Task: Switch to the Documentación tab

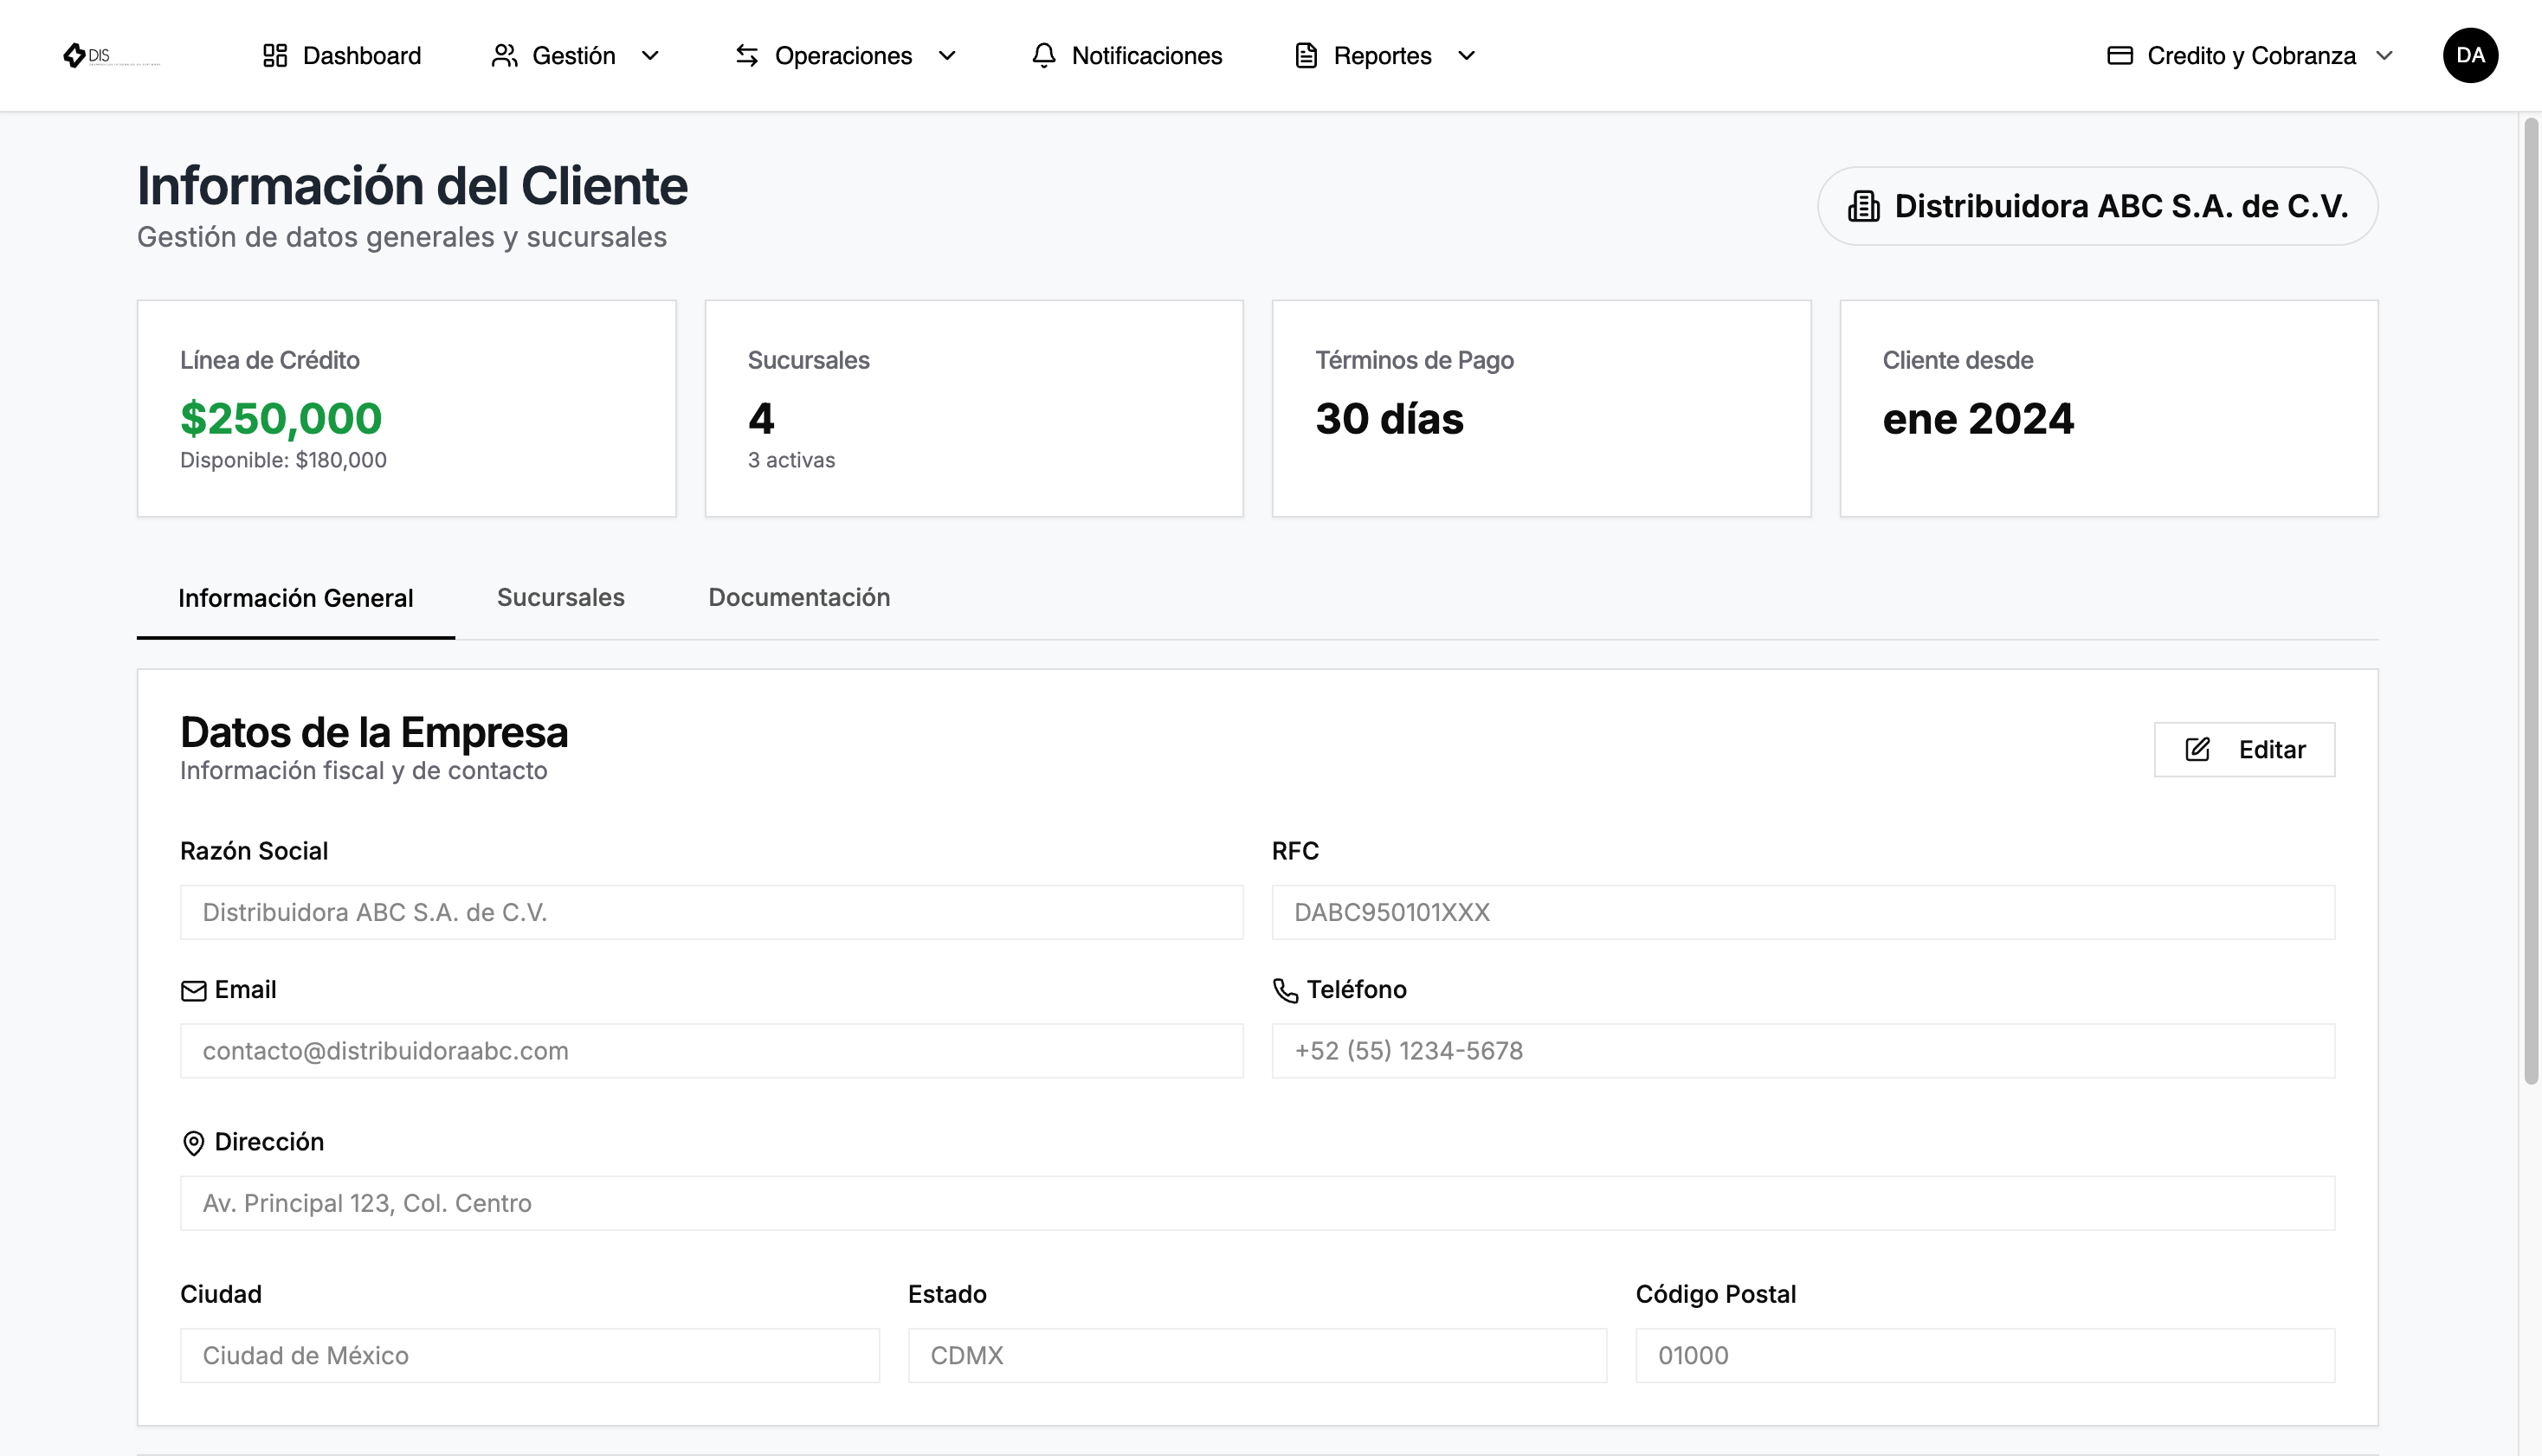Action: (799, 597)
